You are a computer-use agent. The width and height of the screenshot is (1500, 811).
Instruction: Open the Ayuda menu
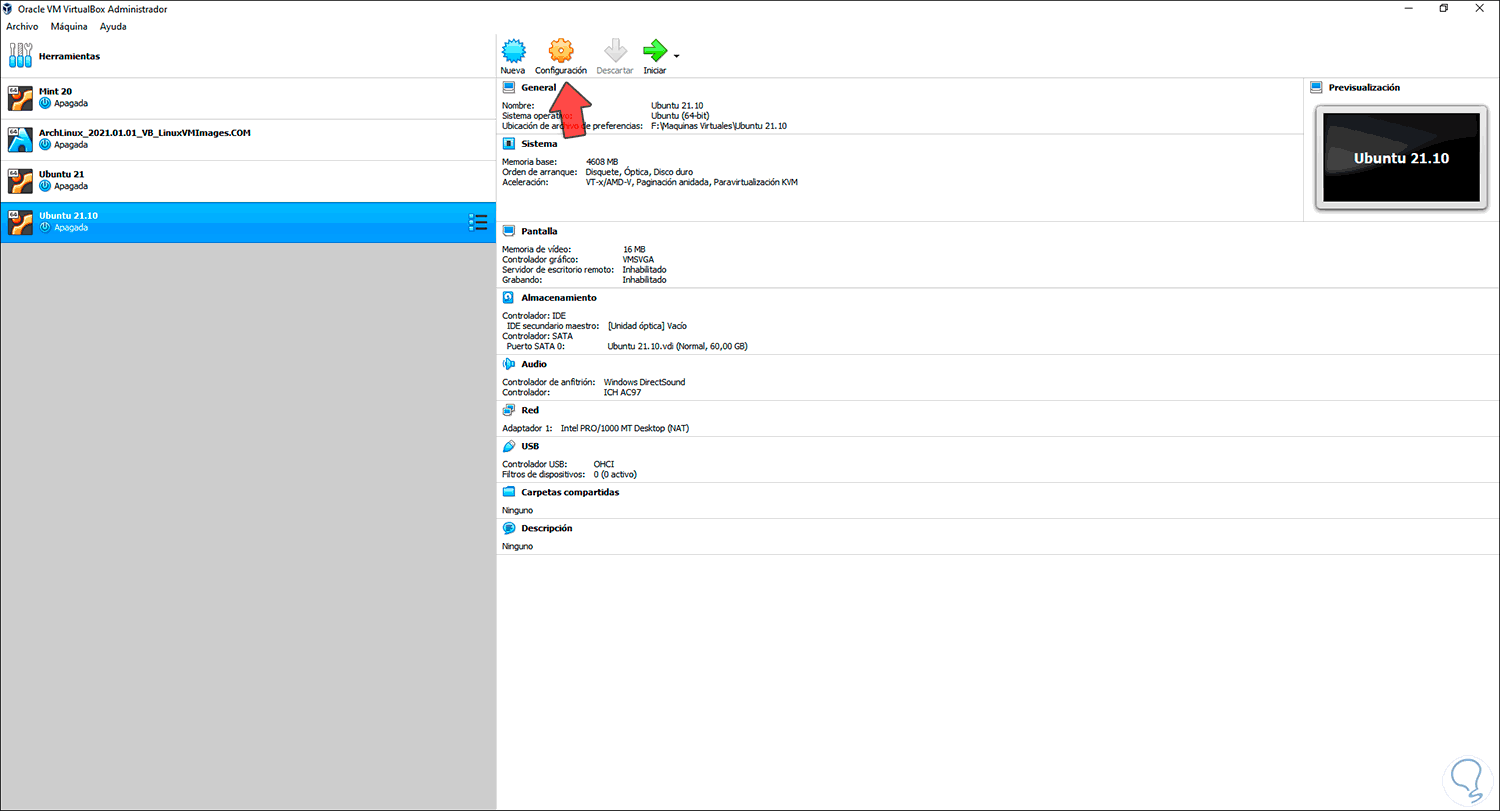point(113,26)
